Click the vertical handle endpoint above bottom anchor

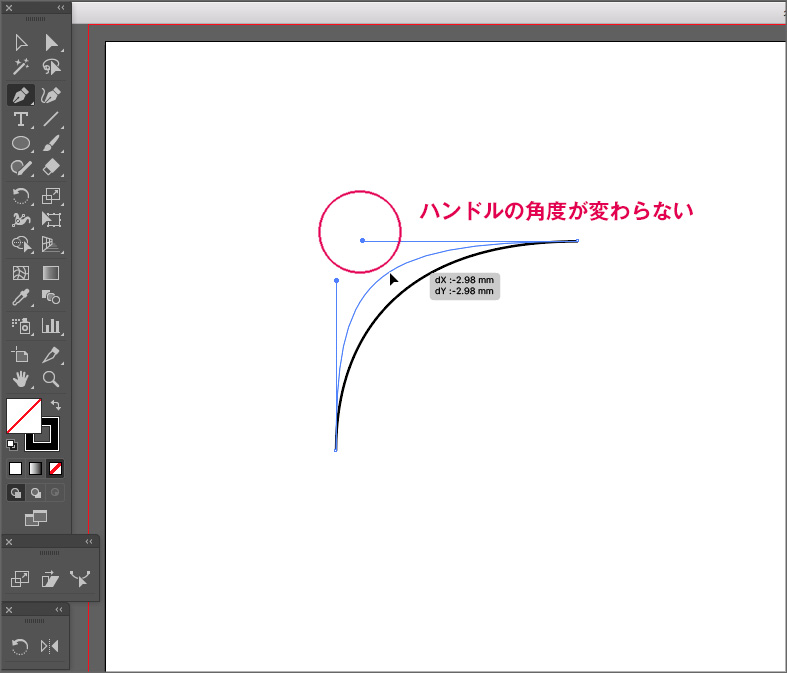click(336, 281)
